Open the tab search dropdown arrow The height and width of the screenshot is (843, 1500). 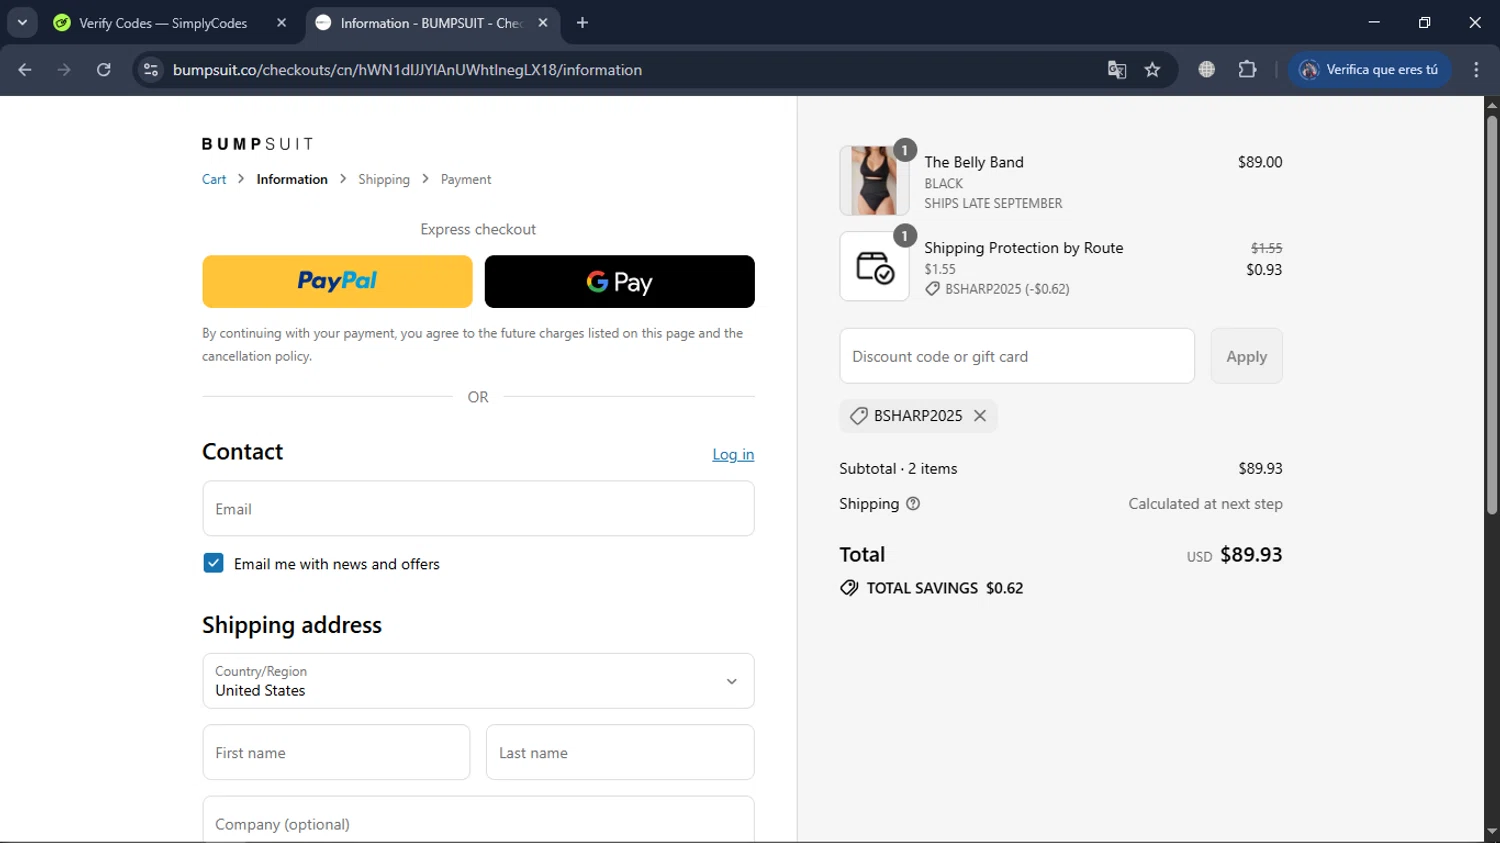[x=22, y=22]
